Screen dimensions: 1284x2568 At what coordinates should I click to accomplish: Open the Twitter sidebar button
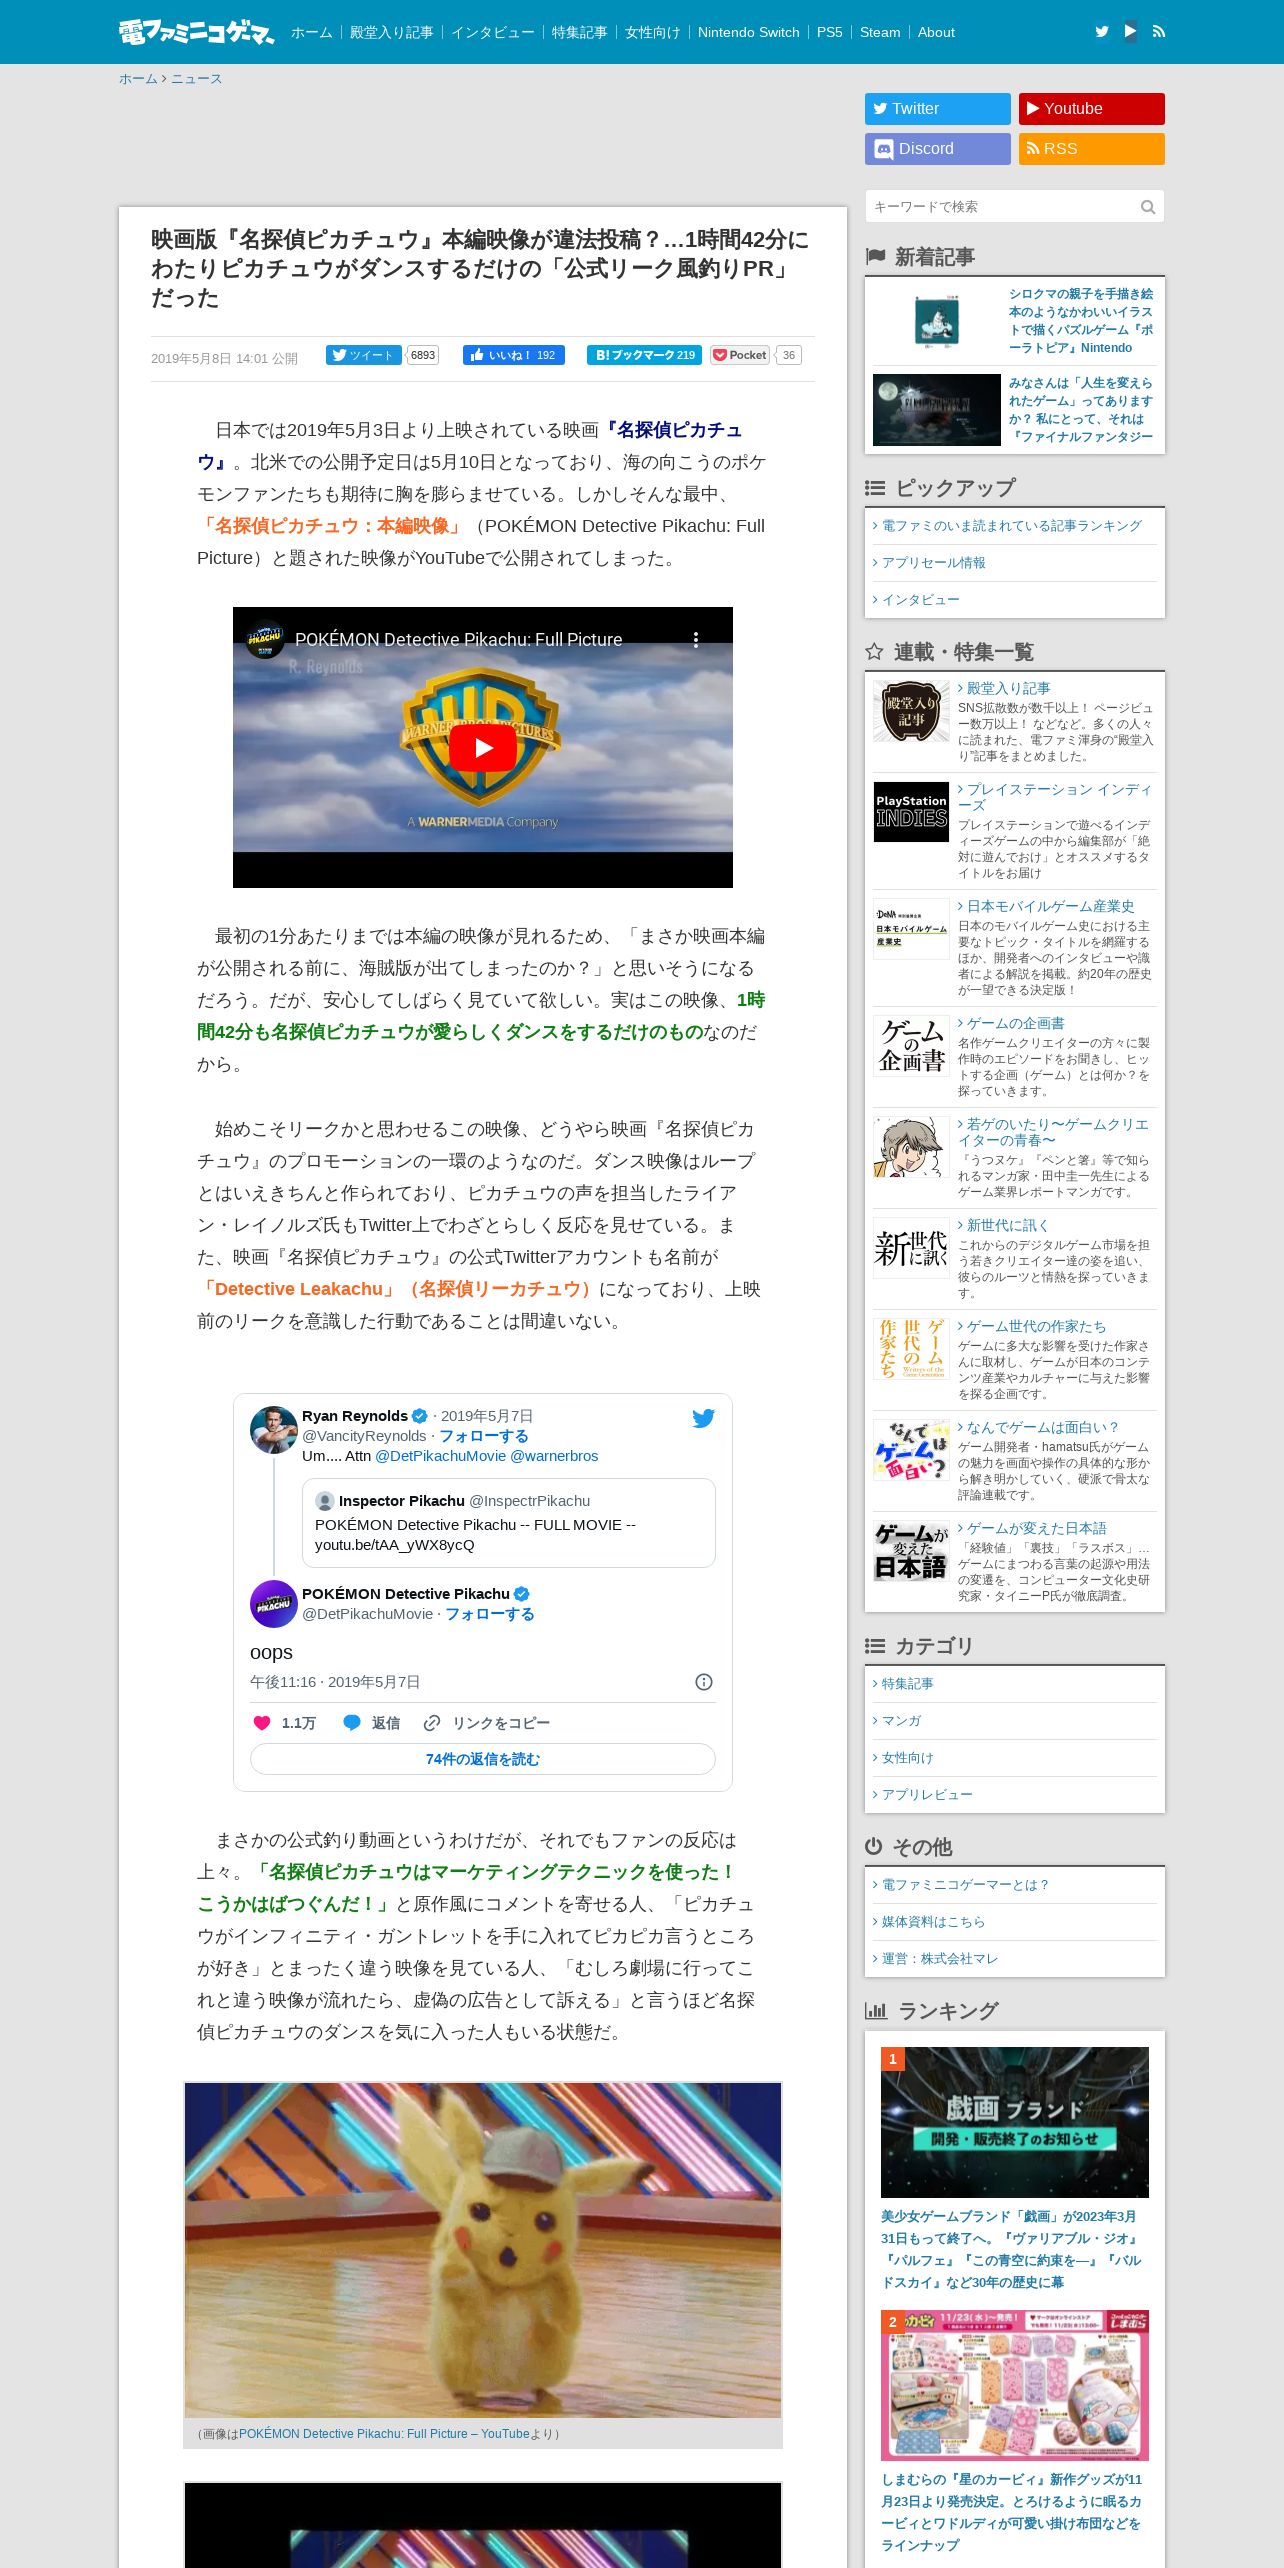coord(938,109)
